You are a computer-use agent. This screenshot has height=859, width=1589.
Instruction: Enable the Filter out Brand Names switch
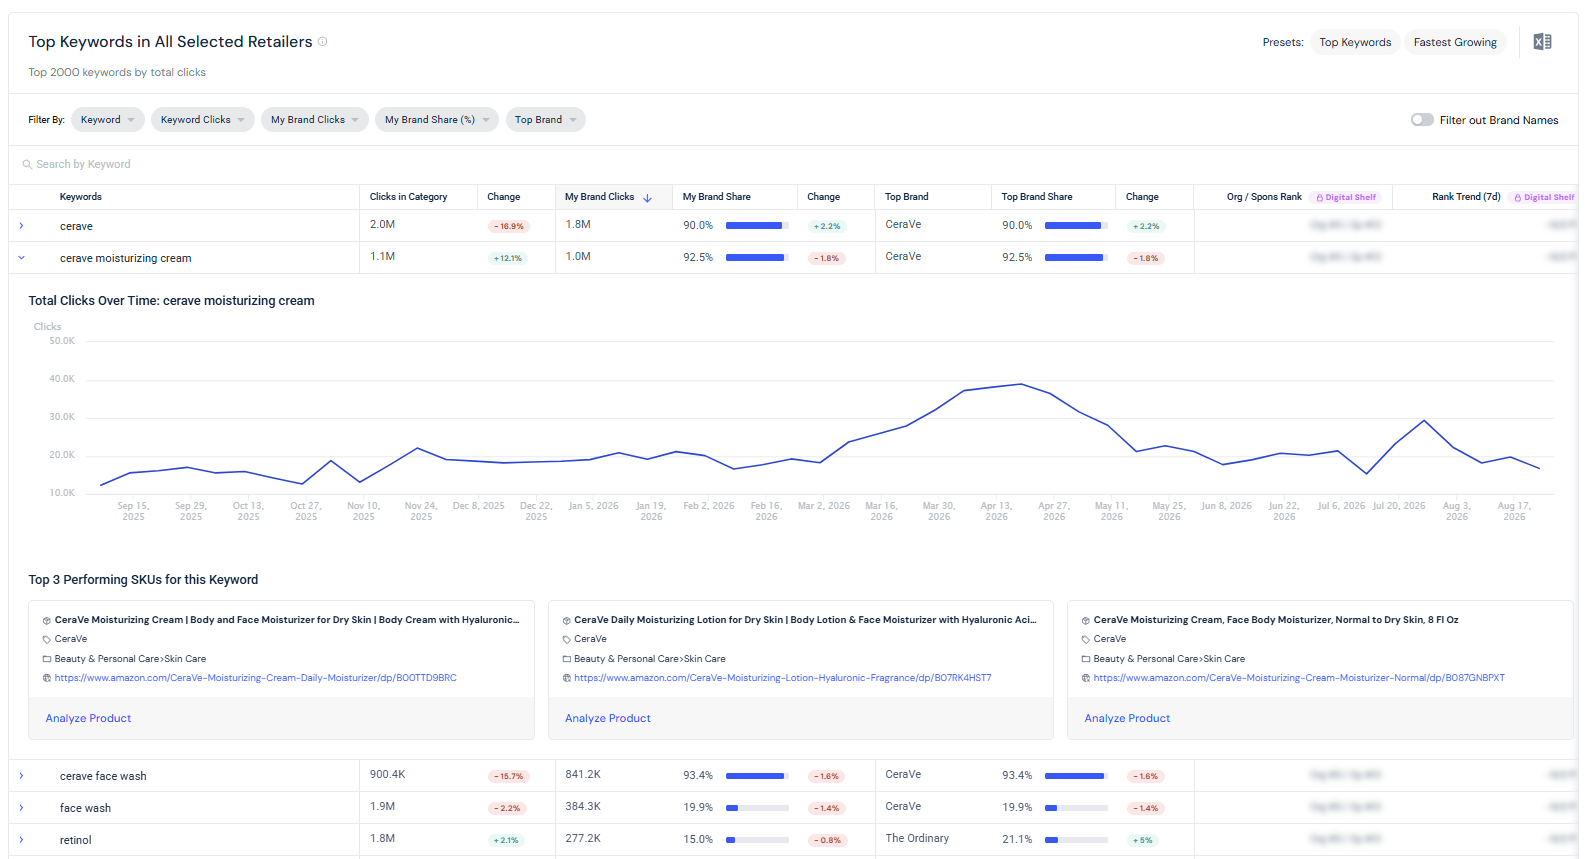1422,120
